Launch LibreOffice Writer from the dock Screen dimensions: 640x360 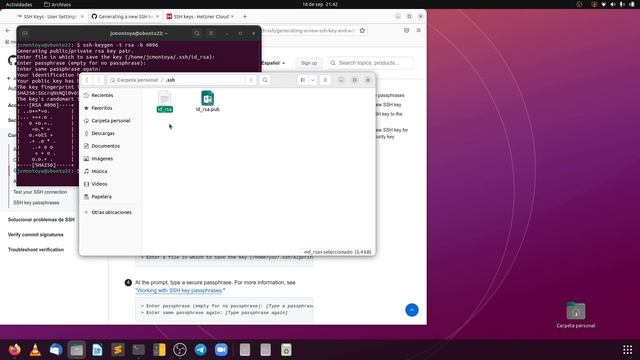click(x=97, y=350)
